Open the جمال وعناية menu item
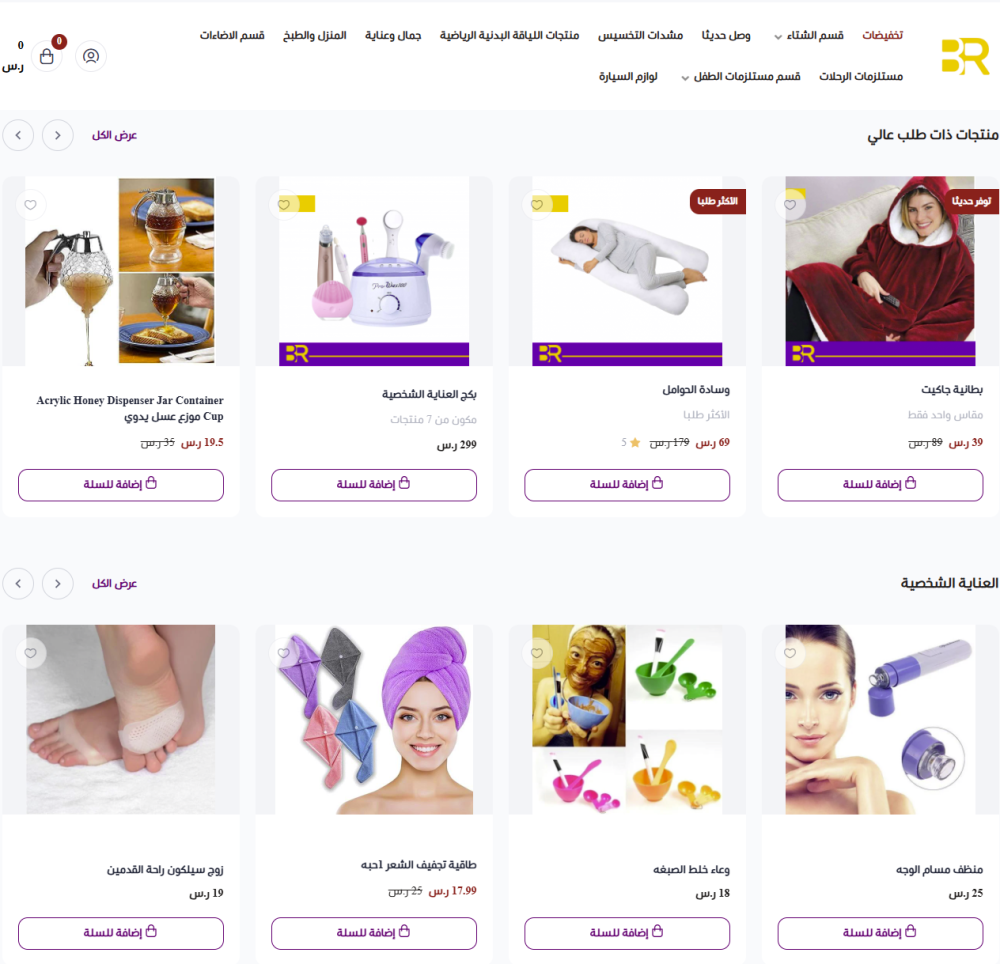This screenshot has height=964, width=1000. click(393, 36)
